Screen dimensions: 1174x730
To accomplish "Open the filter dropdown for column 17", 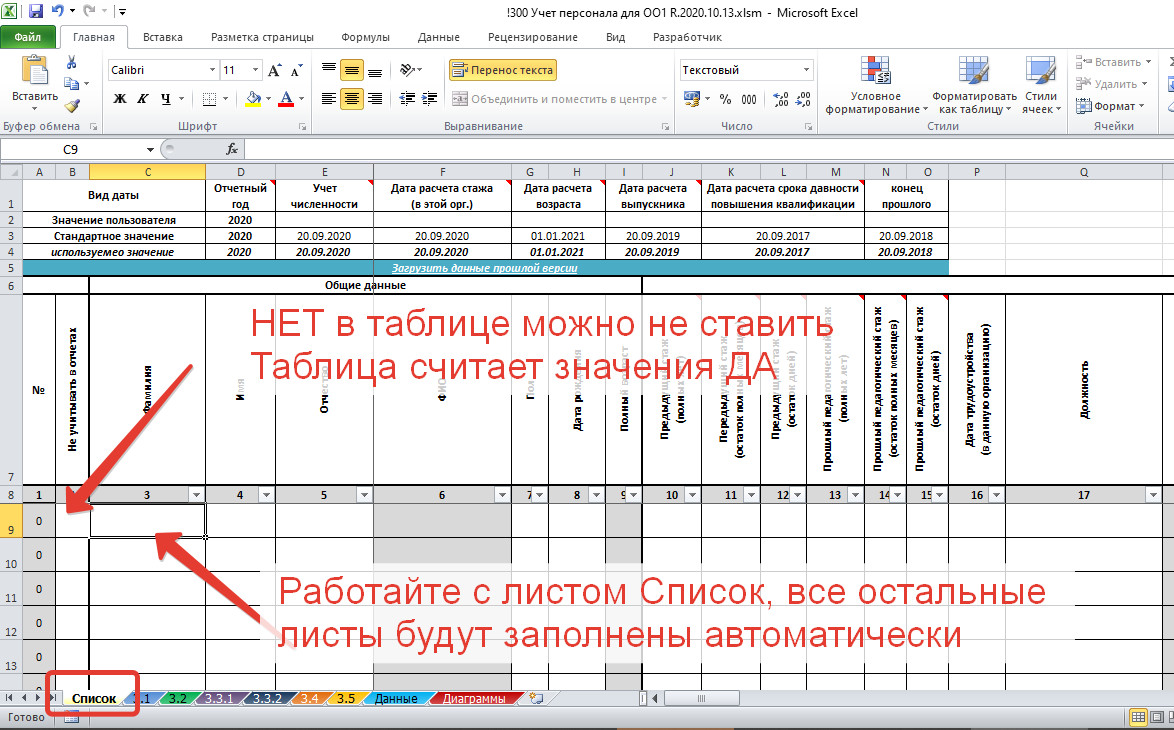I will pyautogui.click(x=1152, y=495).
